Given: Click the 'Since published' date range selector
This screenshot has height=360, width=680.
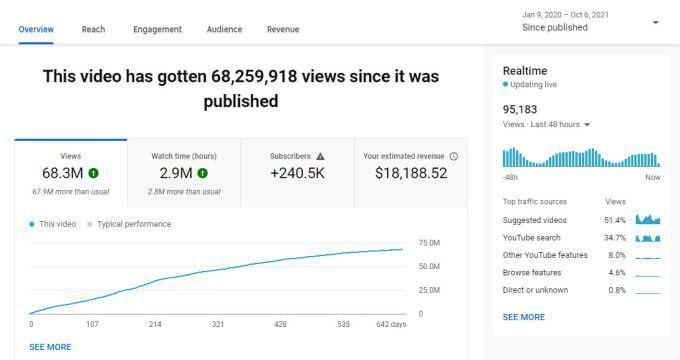Looking at the screenshot, I should pos(555,27).
